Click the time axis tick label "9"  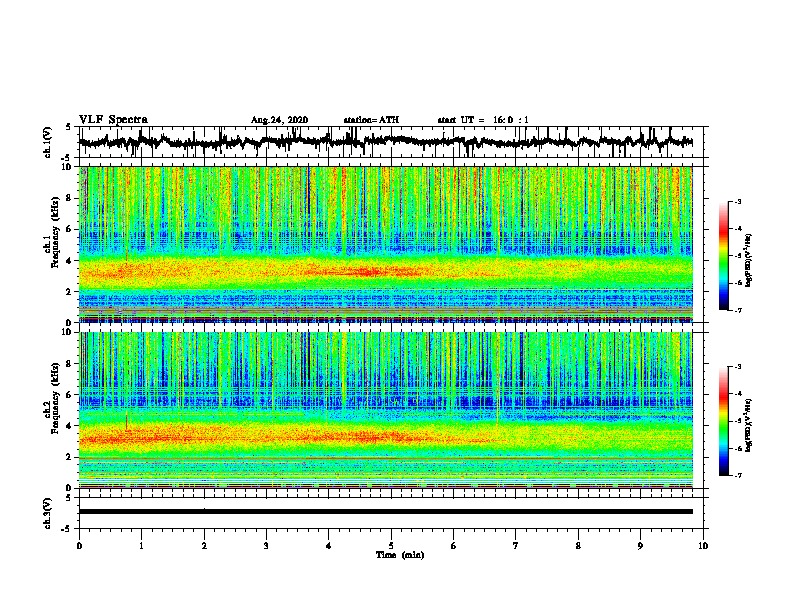(640, 546)
